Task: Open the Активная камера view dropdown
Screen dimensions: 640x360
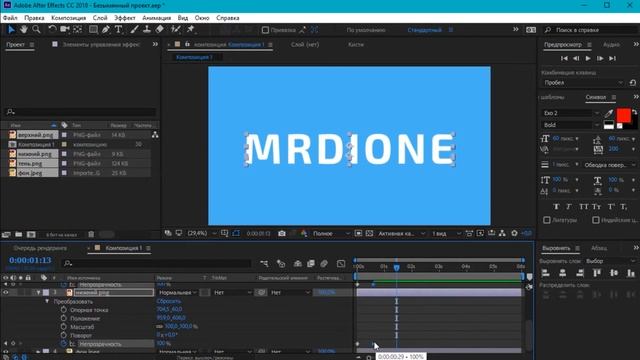Action: [401, 233]
